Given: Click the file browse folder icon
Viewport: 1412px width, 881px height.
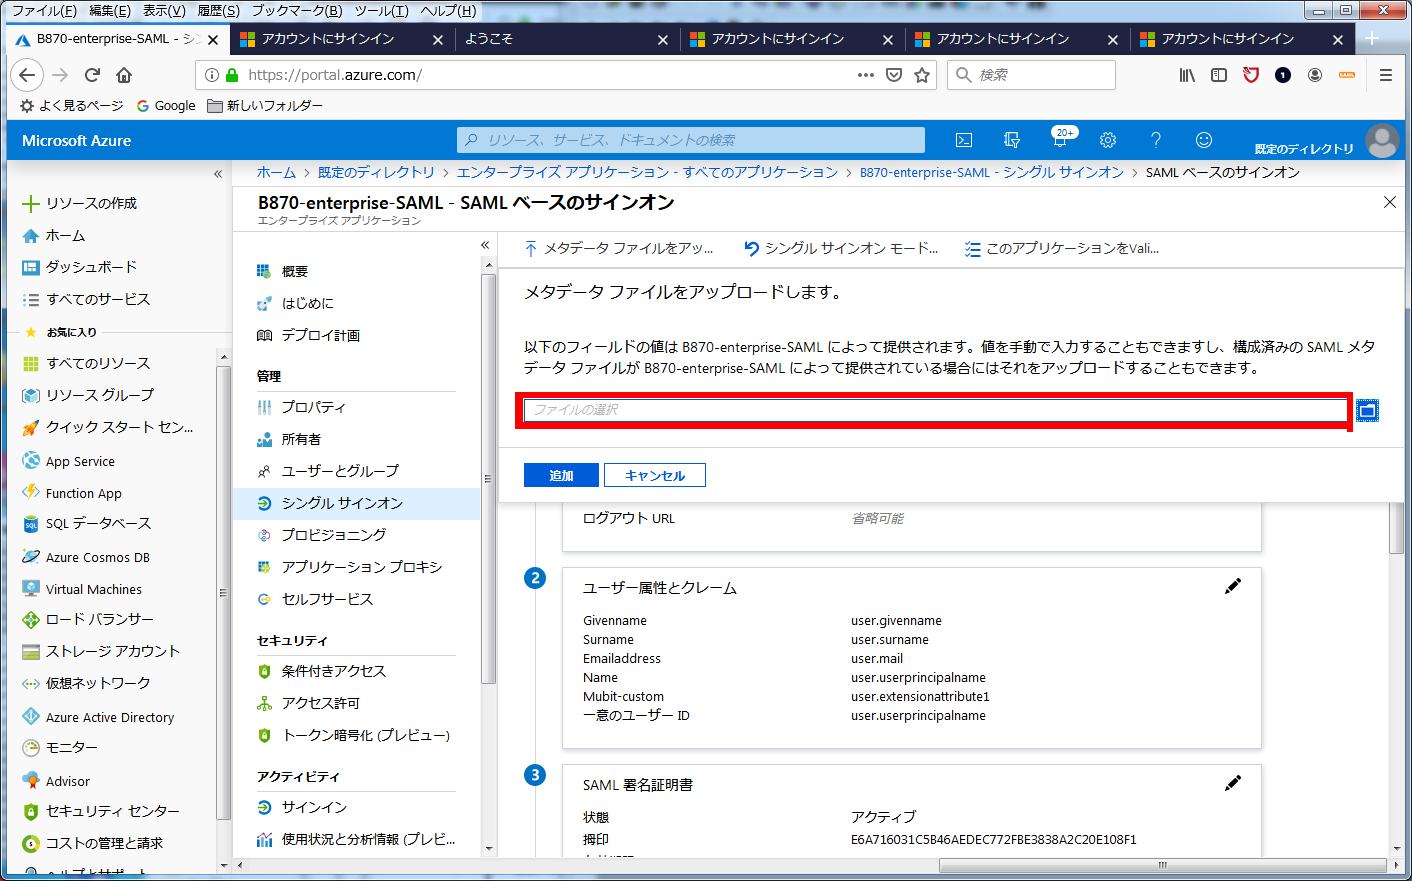Looking at the screenshot, I should point(1367,410).
